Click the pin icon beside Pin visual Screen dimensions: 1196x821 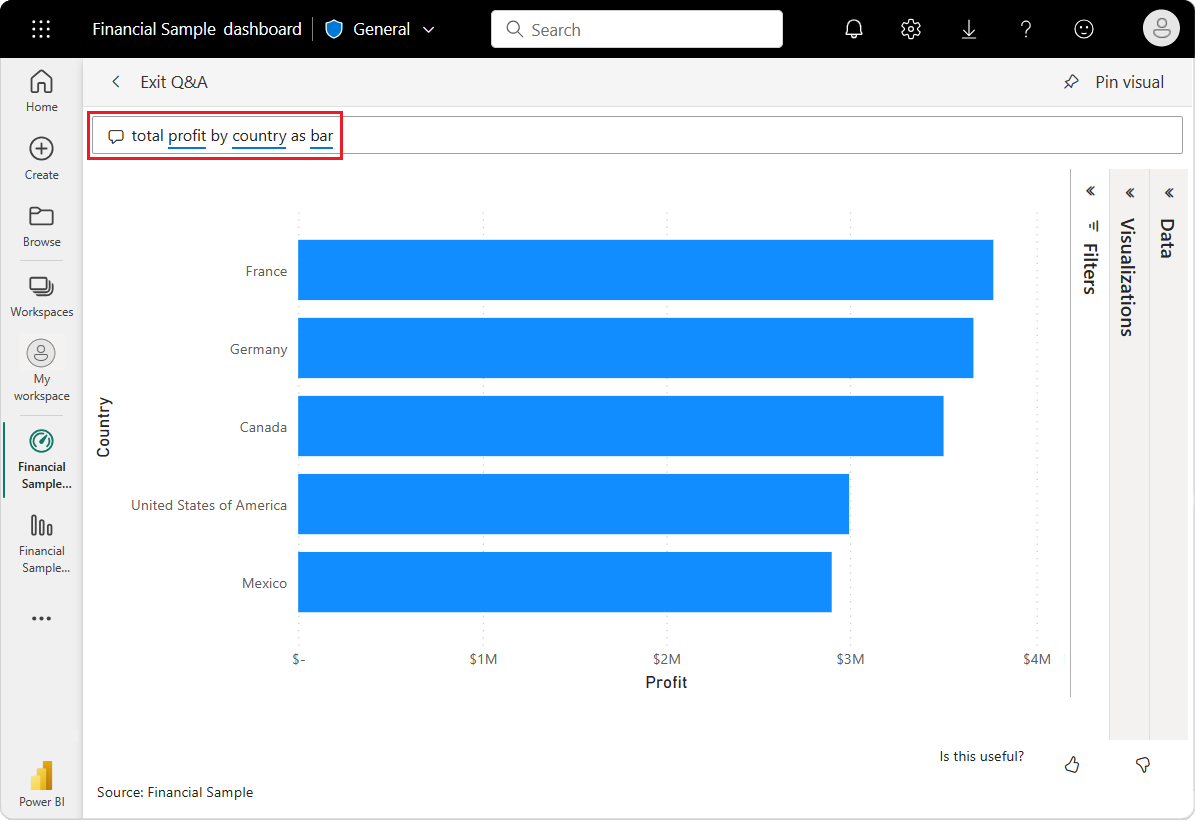click(x=1071, y=82)
